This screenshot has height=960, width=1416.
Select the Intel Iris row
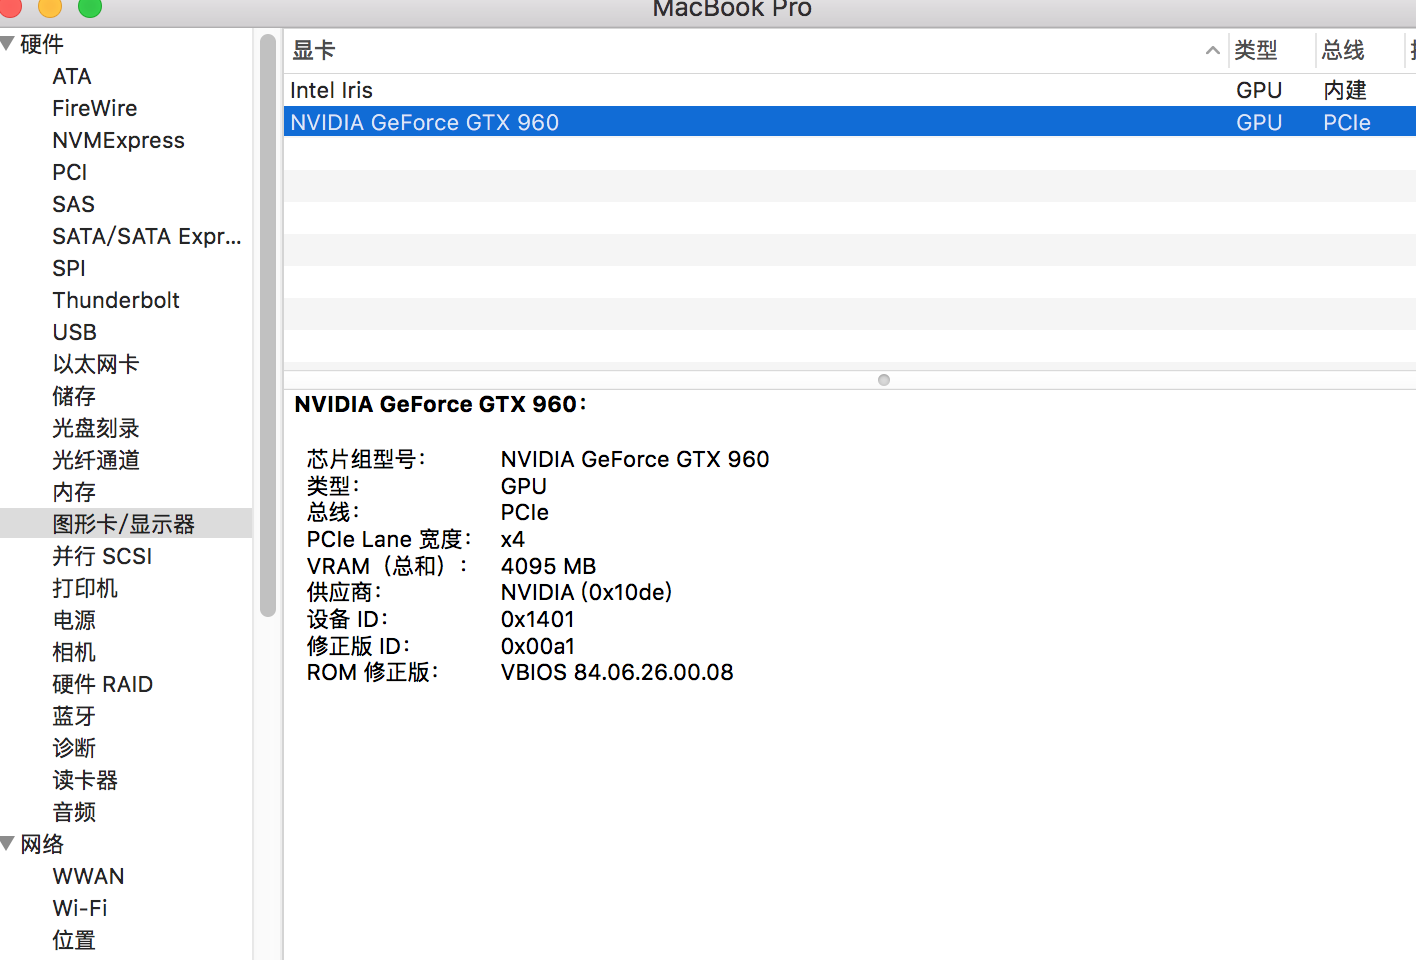850,90
